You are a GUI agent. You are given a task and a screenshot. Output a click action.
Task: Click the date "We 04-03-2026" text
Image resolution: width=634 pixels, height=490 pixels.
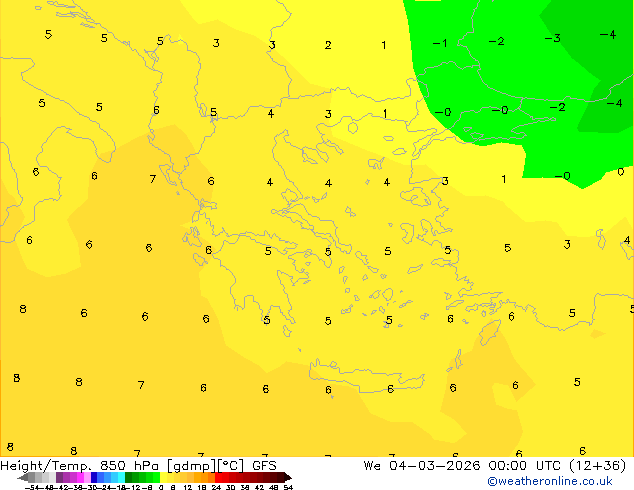(422, 466)
